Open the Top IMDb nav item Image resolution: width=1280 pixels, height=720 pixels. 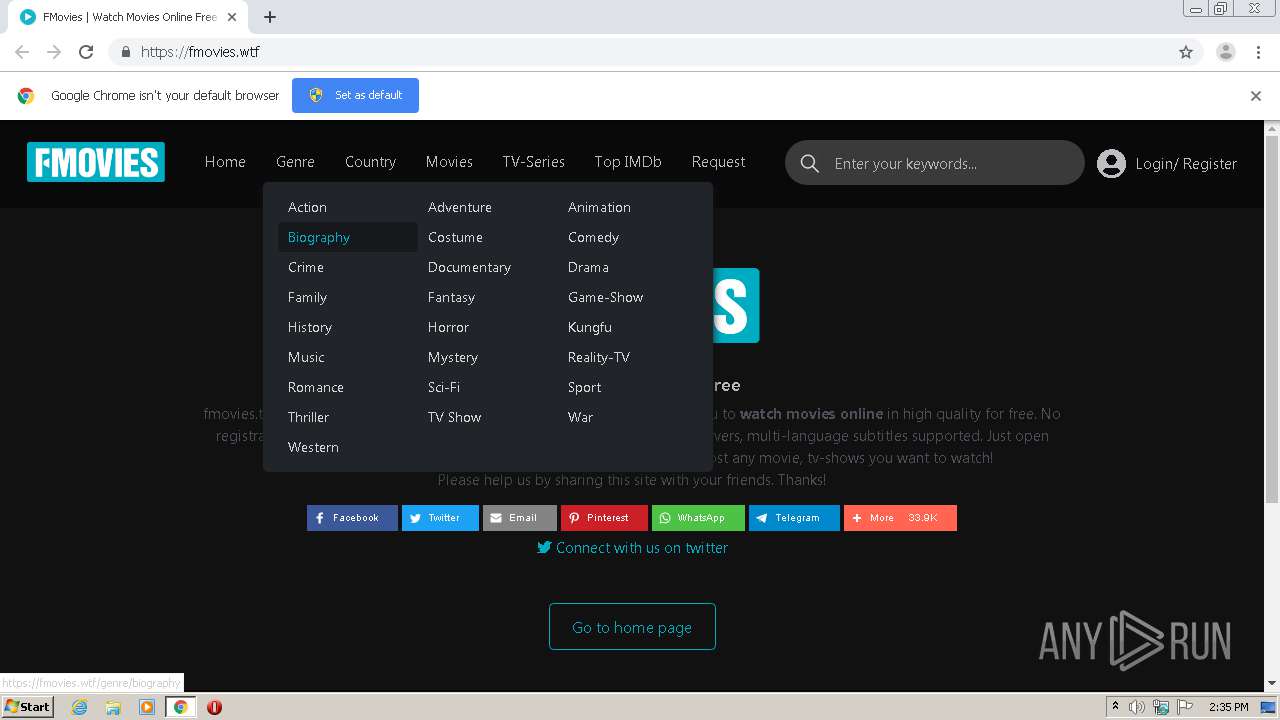coord(628,162)
